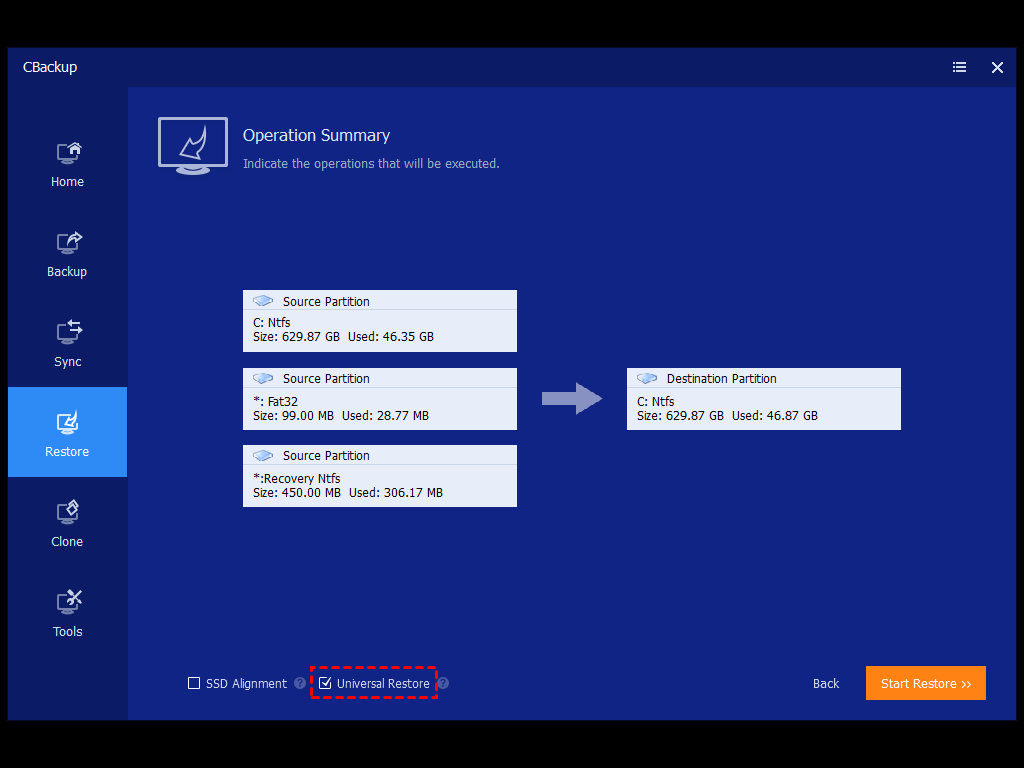
Task: Open the Home section in sidebar
Action: [x=67, y=165]
